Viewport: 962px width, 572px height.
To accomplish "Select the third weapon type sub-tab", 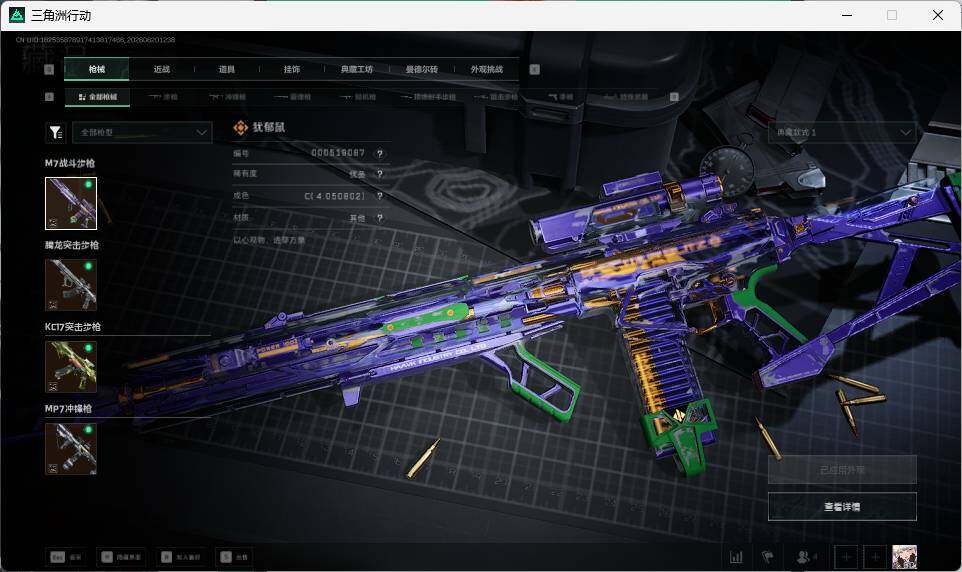I will 228,97.
